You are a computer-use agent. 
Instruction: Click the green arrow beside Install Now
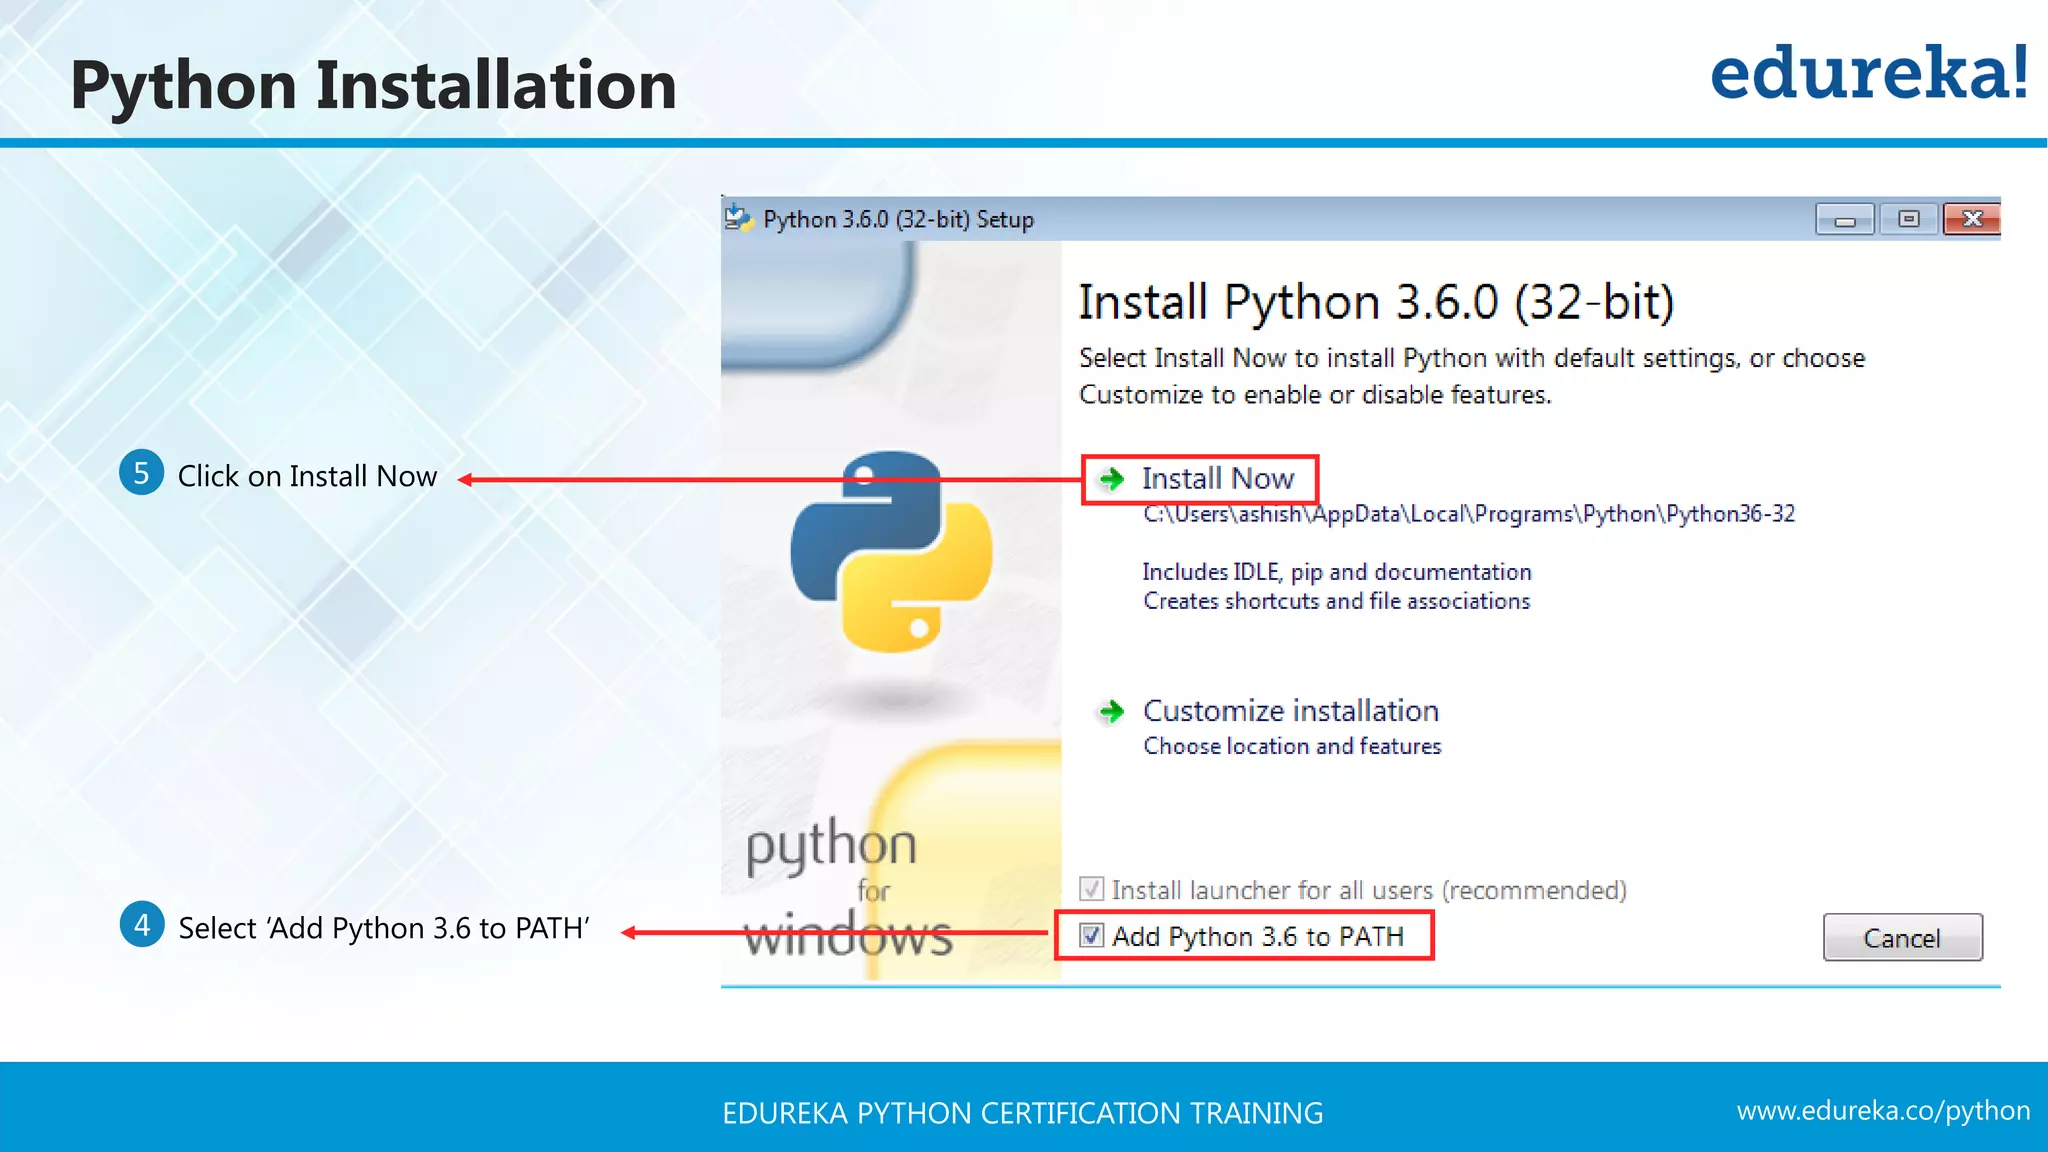pyautogui.click(x=1111, y=479)
